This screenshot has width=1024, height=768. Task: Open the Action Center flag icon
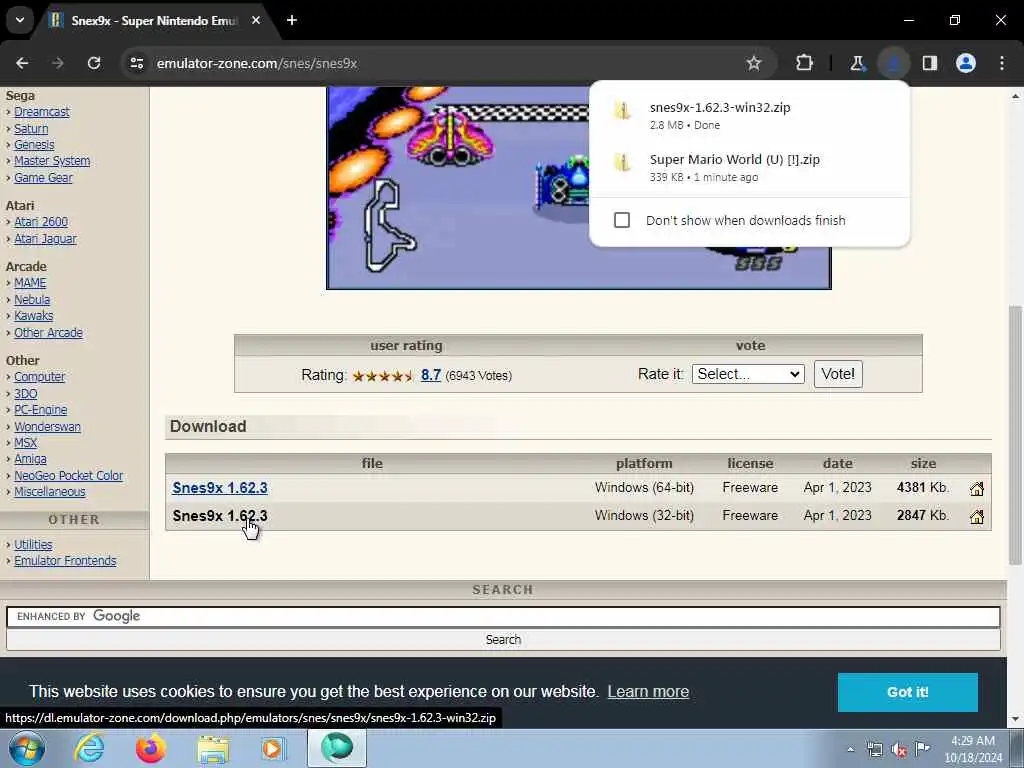point(922,748)
